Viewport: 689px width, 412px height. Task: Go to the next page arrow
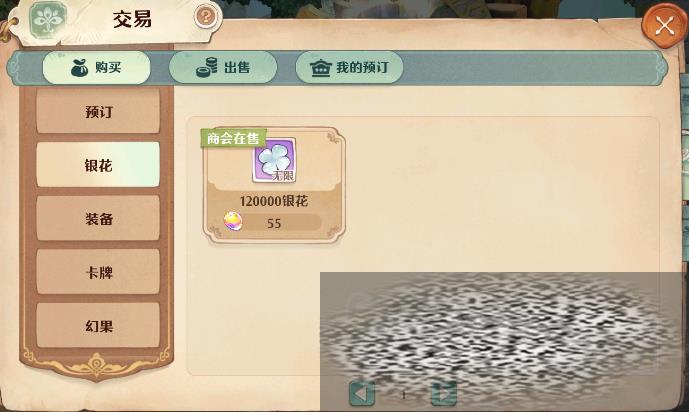(444, 394)
